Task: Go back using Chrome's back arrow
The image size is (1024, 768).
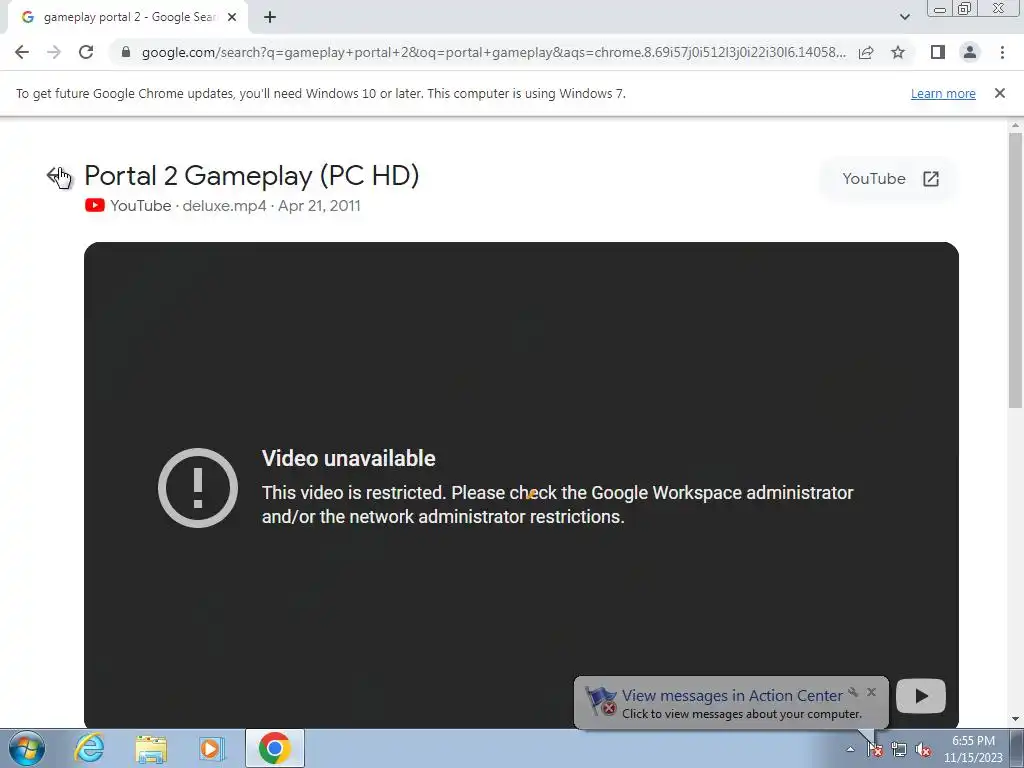Action: 22,52
